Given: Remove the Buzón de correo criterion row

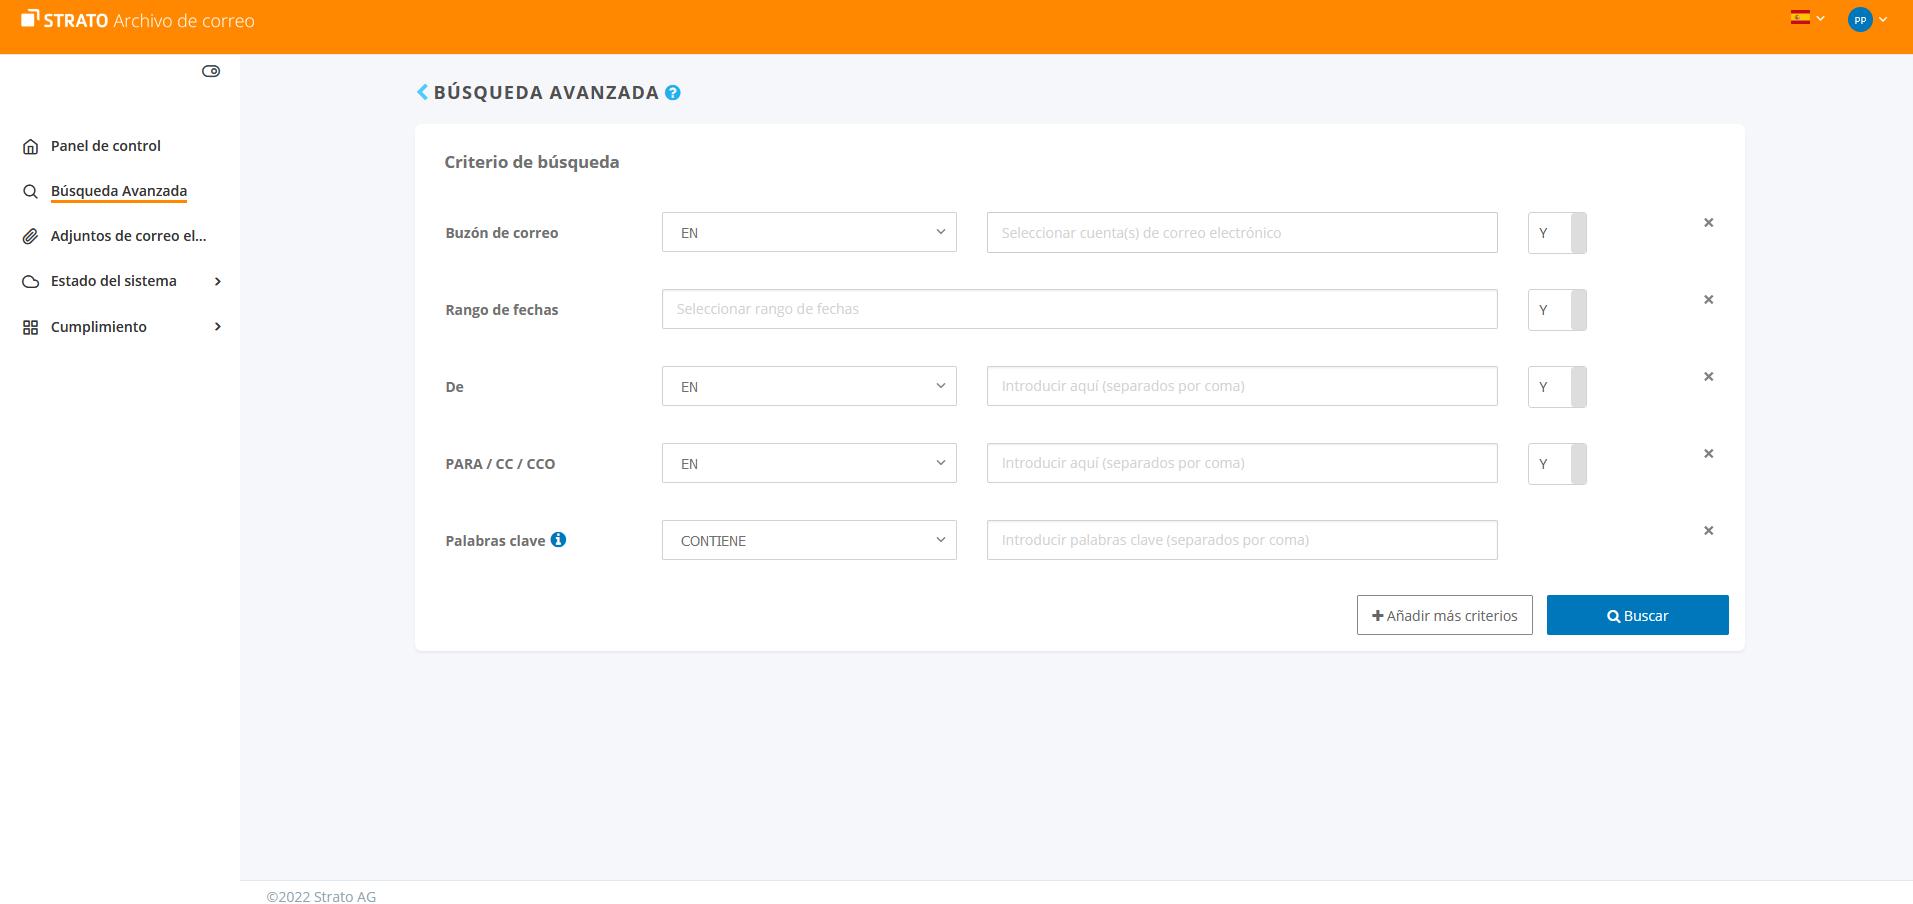Looking at the screenshot, I should 1708,223.
